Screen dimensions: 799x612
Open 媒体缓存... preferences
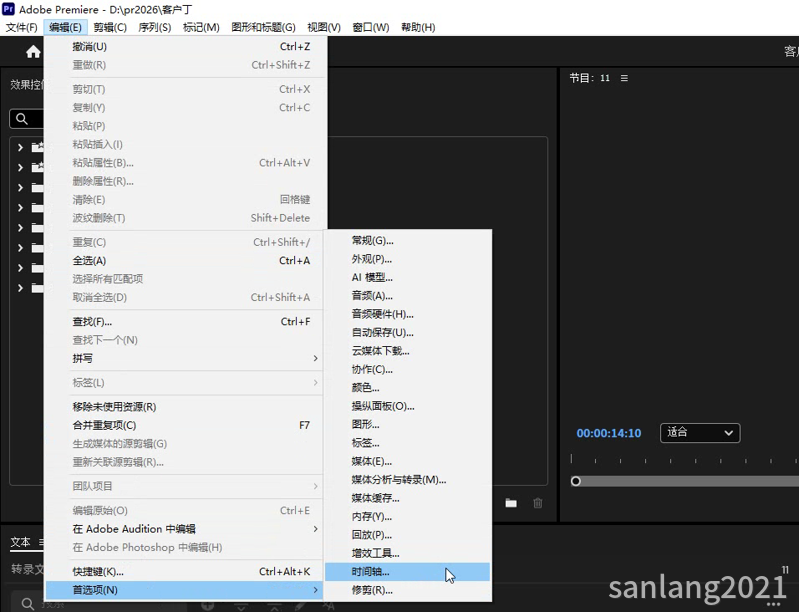pos(408,498)
